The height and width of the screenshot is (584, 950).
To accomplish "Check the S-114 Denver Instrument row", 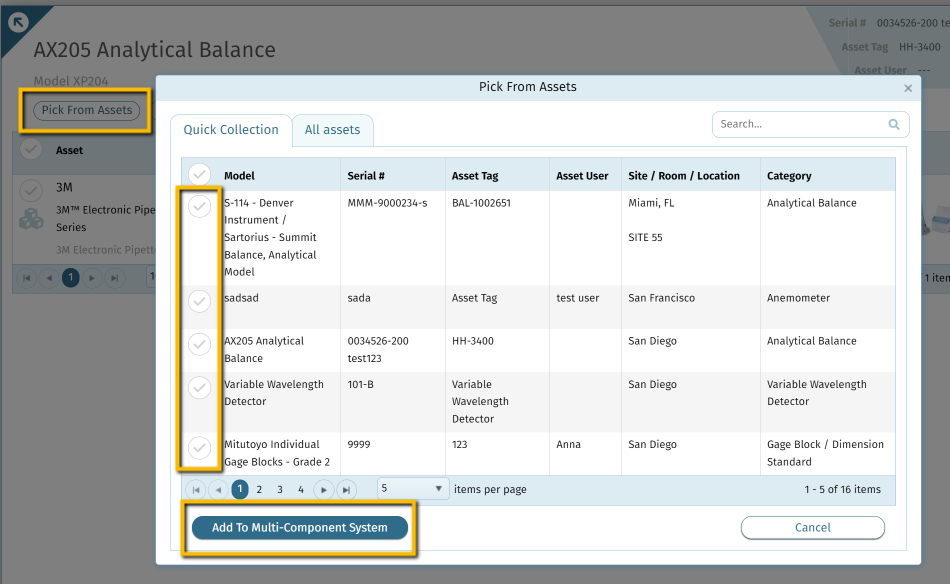I will (x=199, y=207).
